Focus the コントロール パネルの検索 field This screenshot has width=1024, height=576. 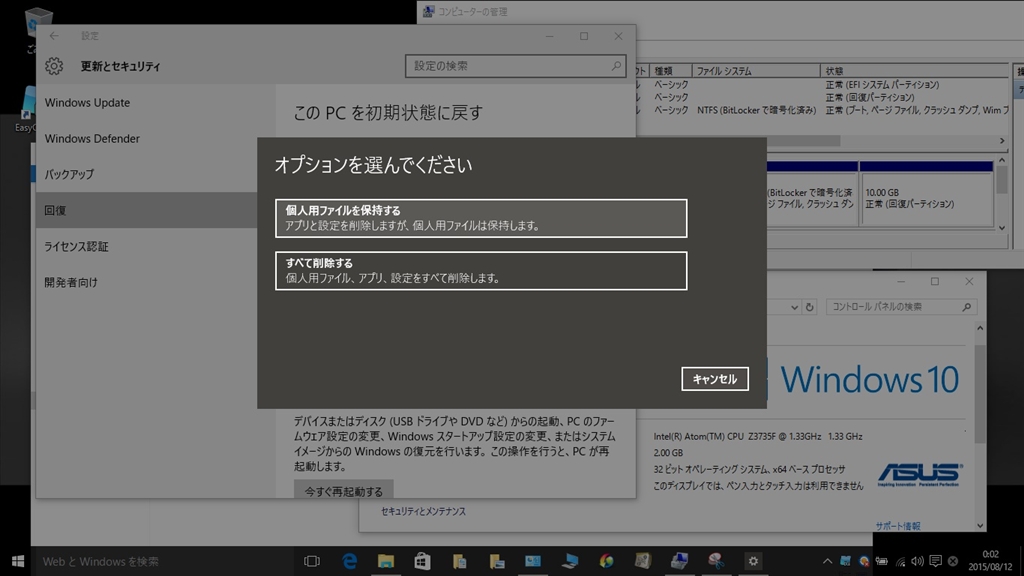click(x=900, y=307)
